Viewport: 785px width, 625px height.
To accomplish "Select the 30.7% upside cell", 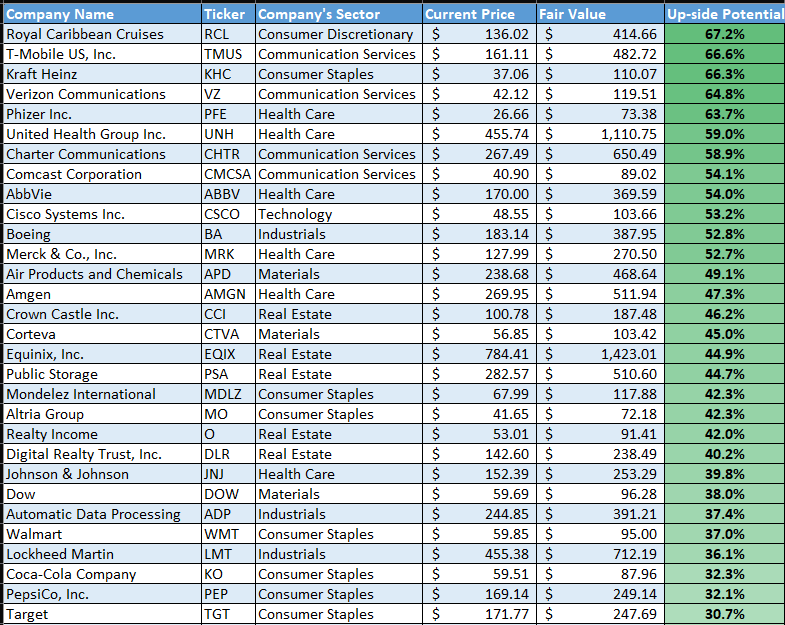I will click(x=724, y=614).
